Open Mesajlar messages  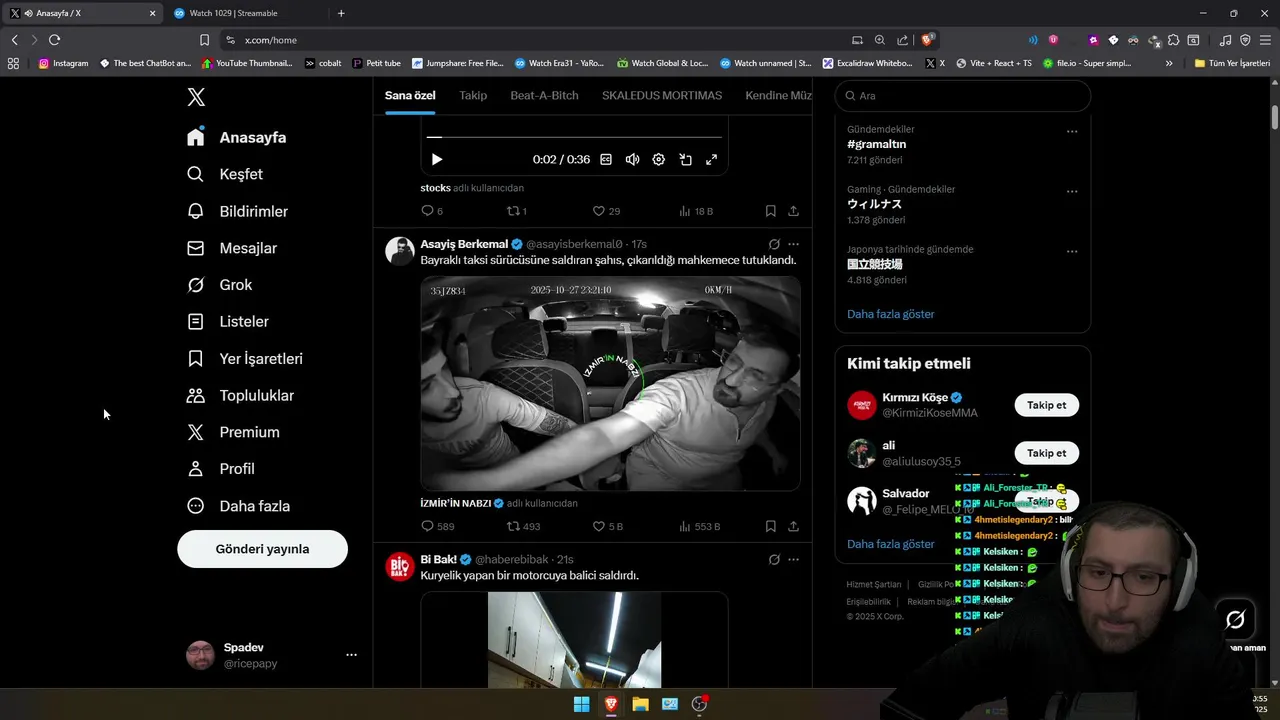pos(232,248)
